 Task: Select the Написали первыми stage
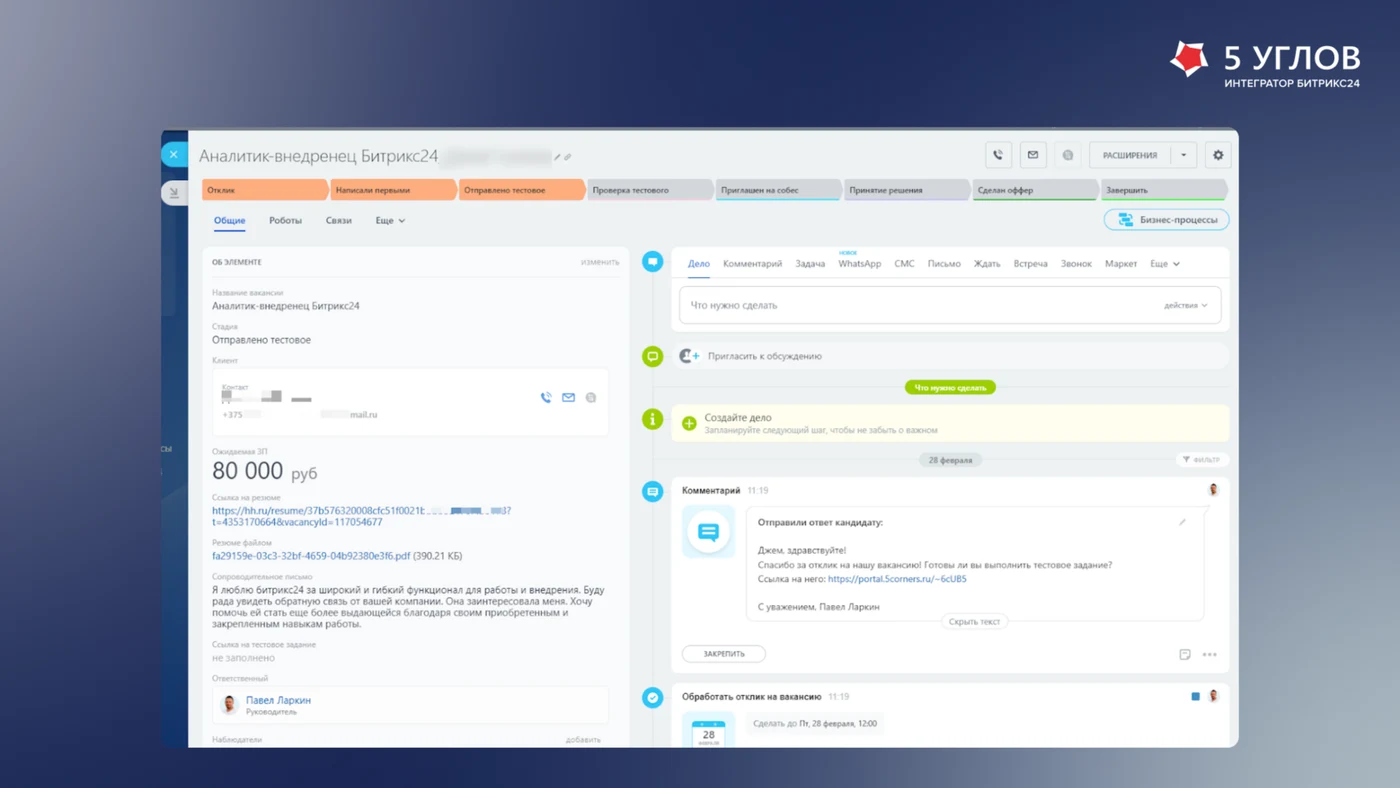[x=393, y=190]
